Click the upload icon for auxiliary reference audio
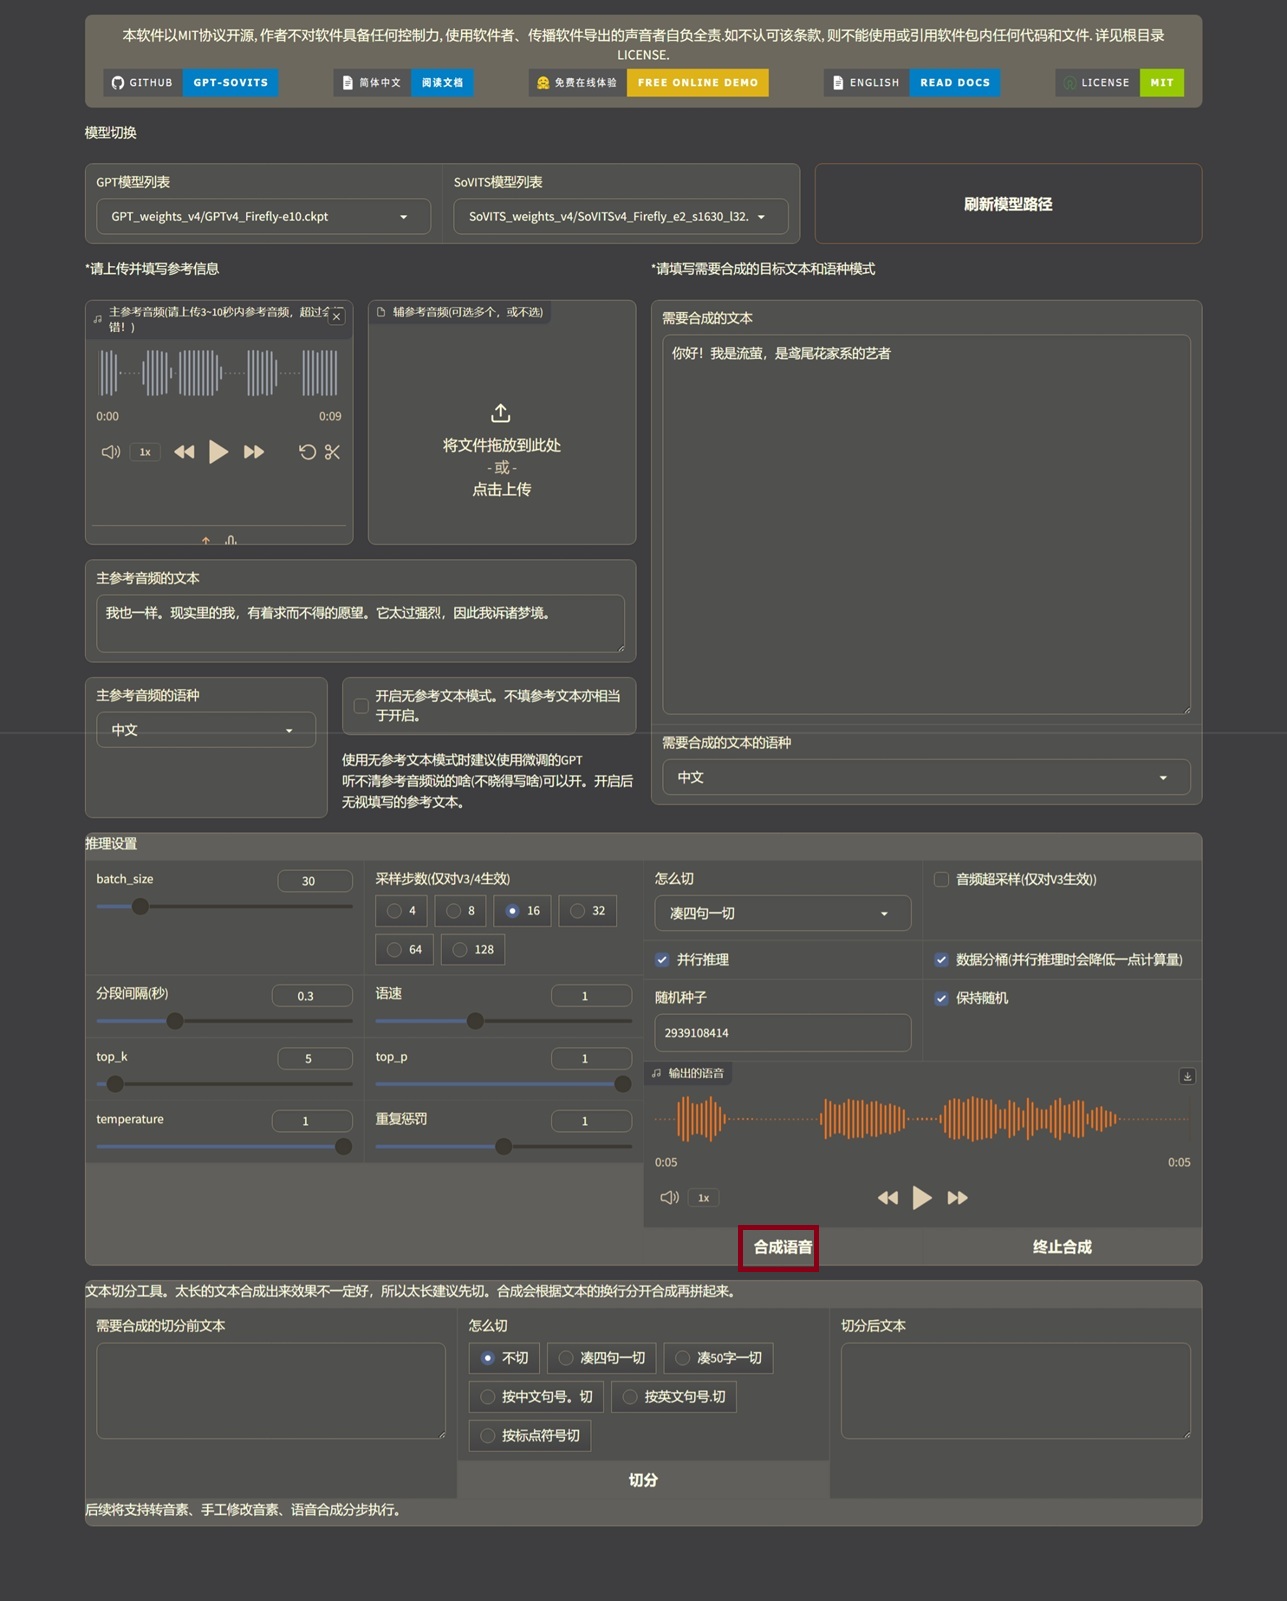Viewport: 1287px width, 1601px height. (501, 413)
